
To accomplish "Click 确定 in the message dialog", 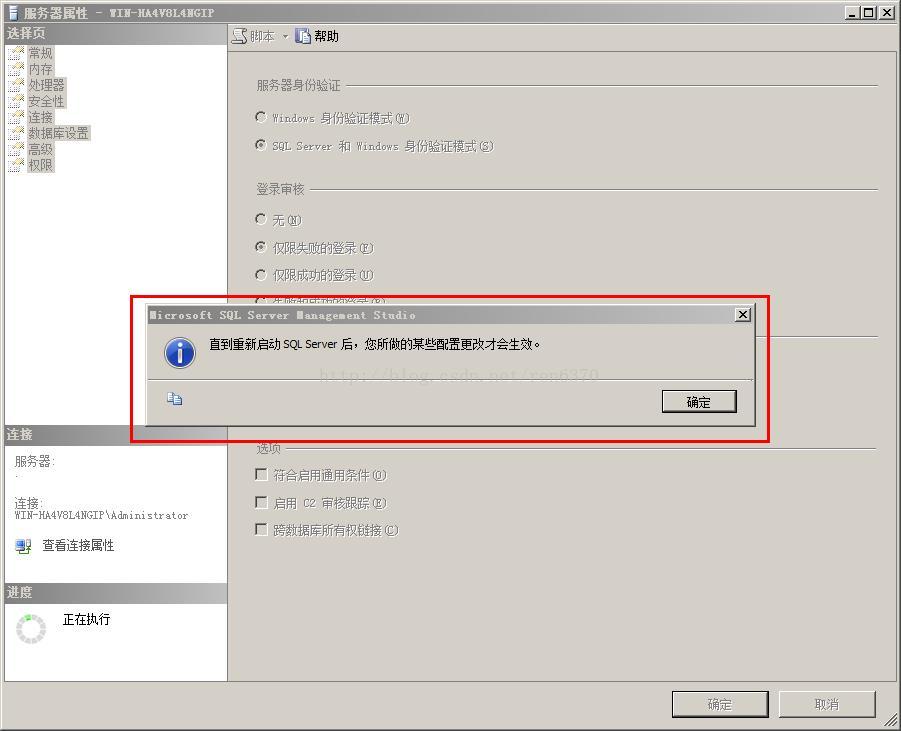I will pos(699,402).
